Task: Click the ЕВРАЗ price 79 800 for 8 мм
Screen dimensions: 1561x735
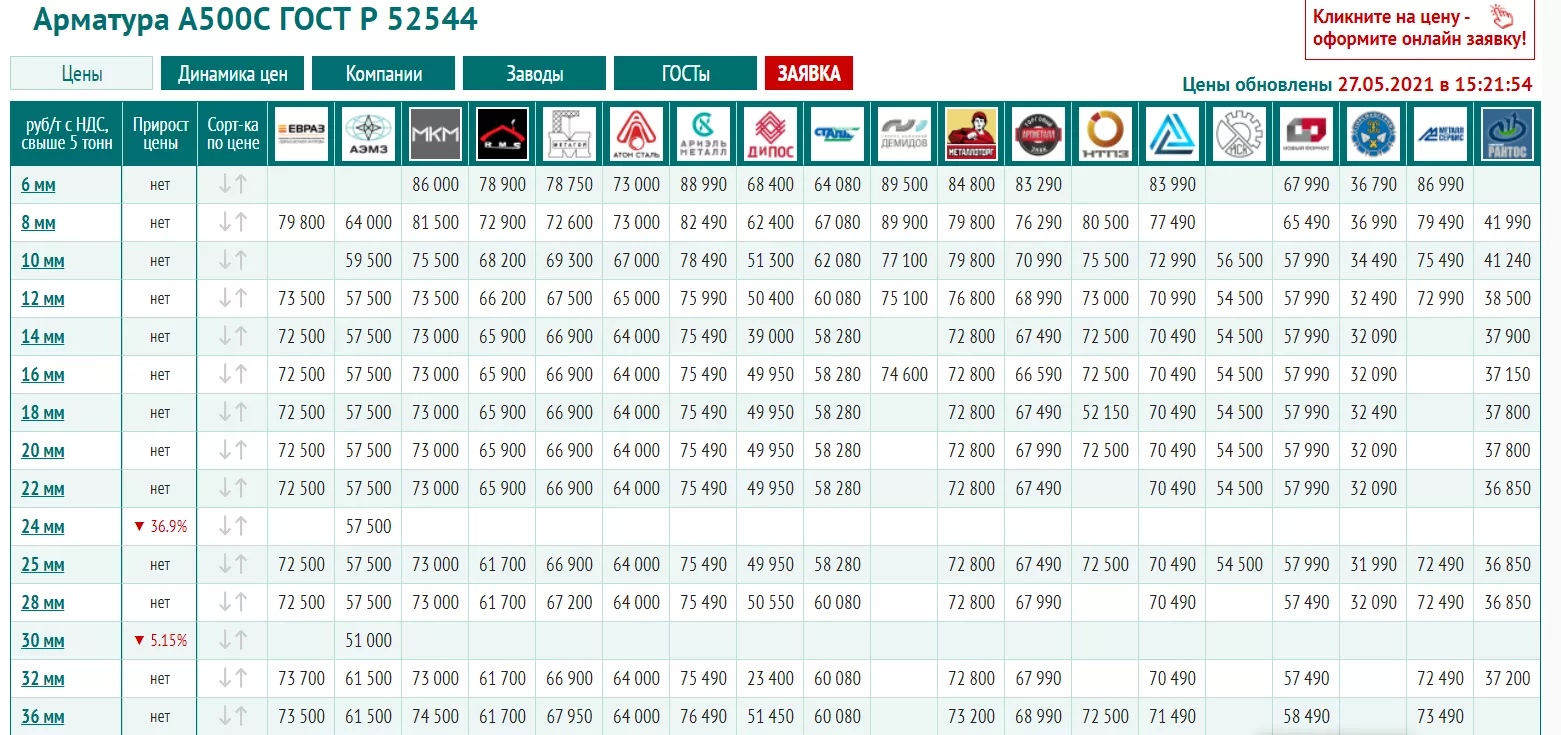Action: click(301, 222)
